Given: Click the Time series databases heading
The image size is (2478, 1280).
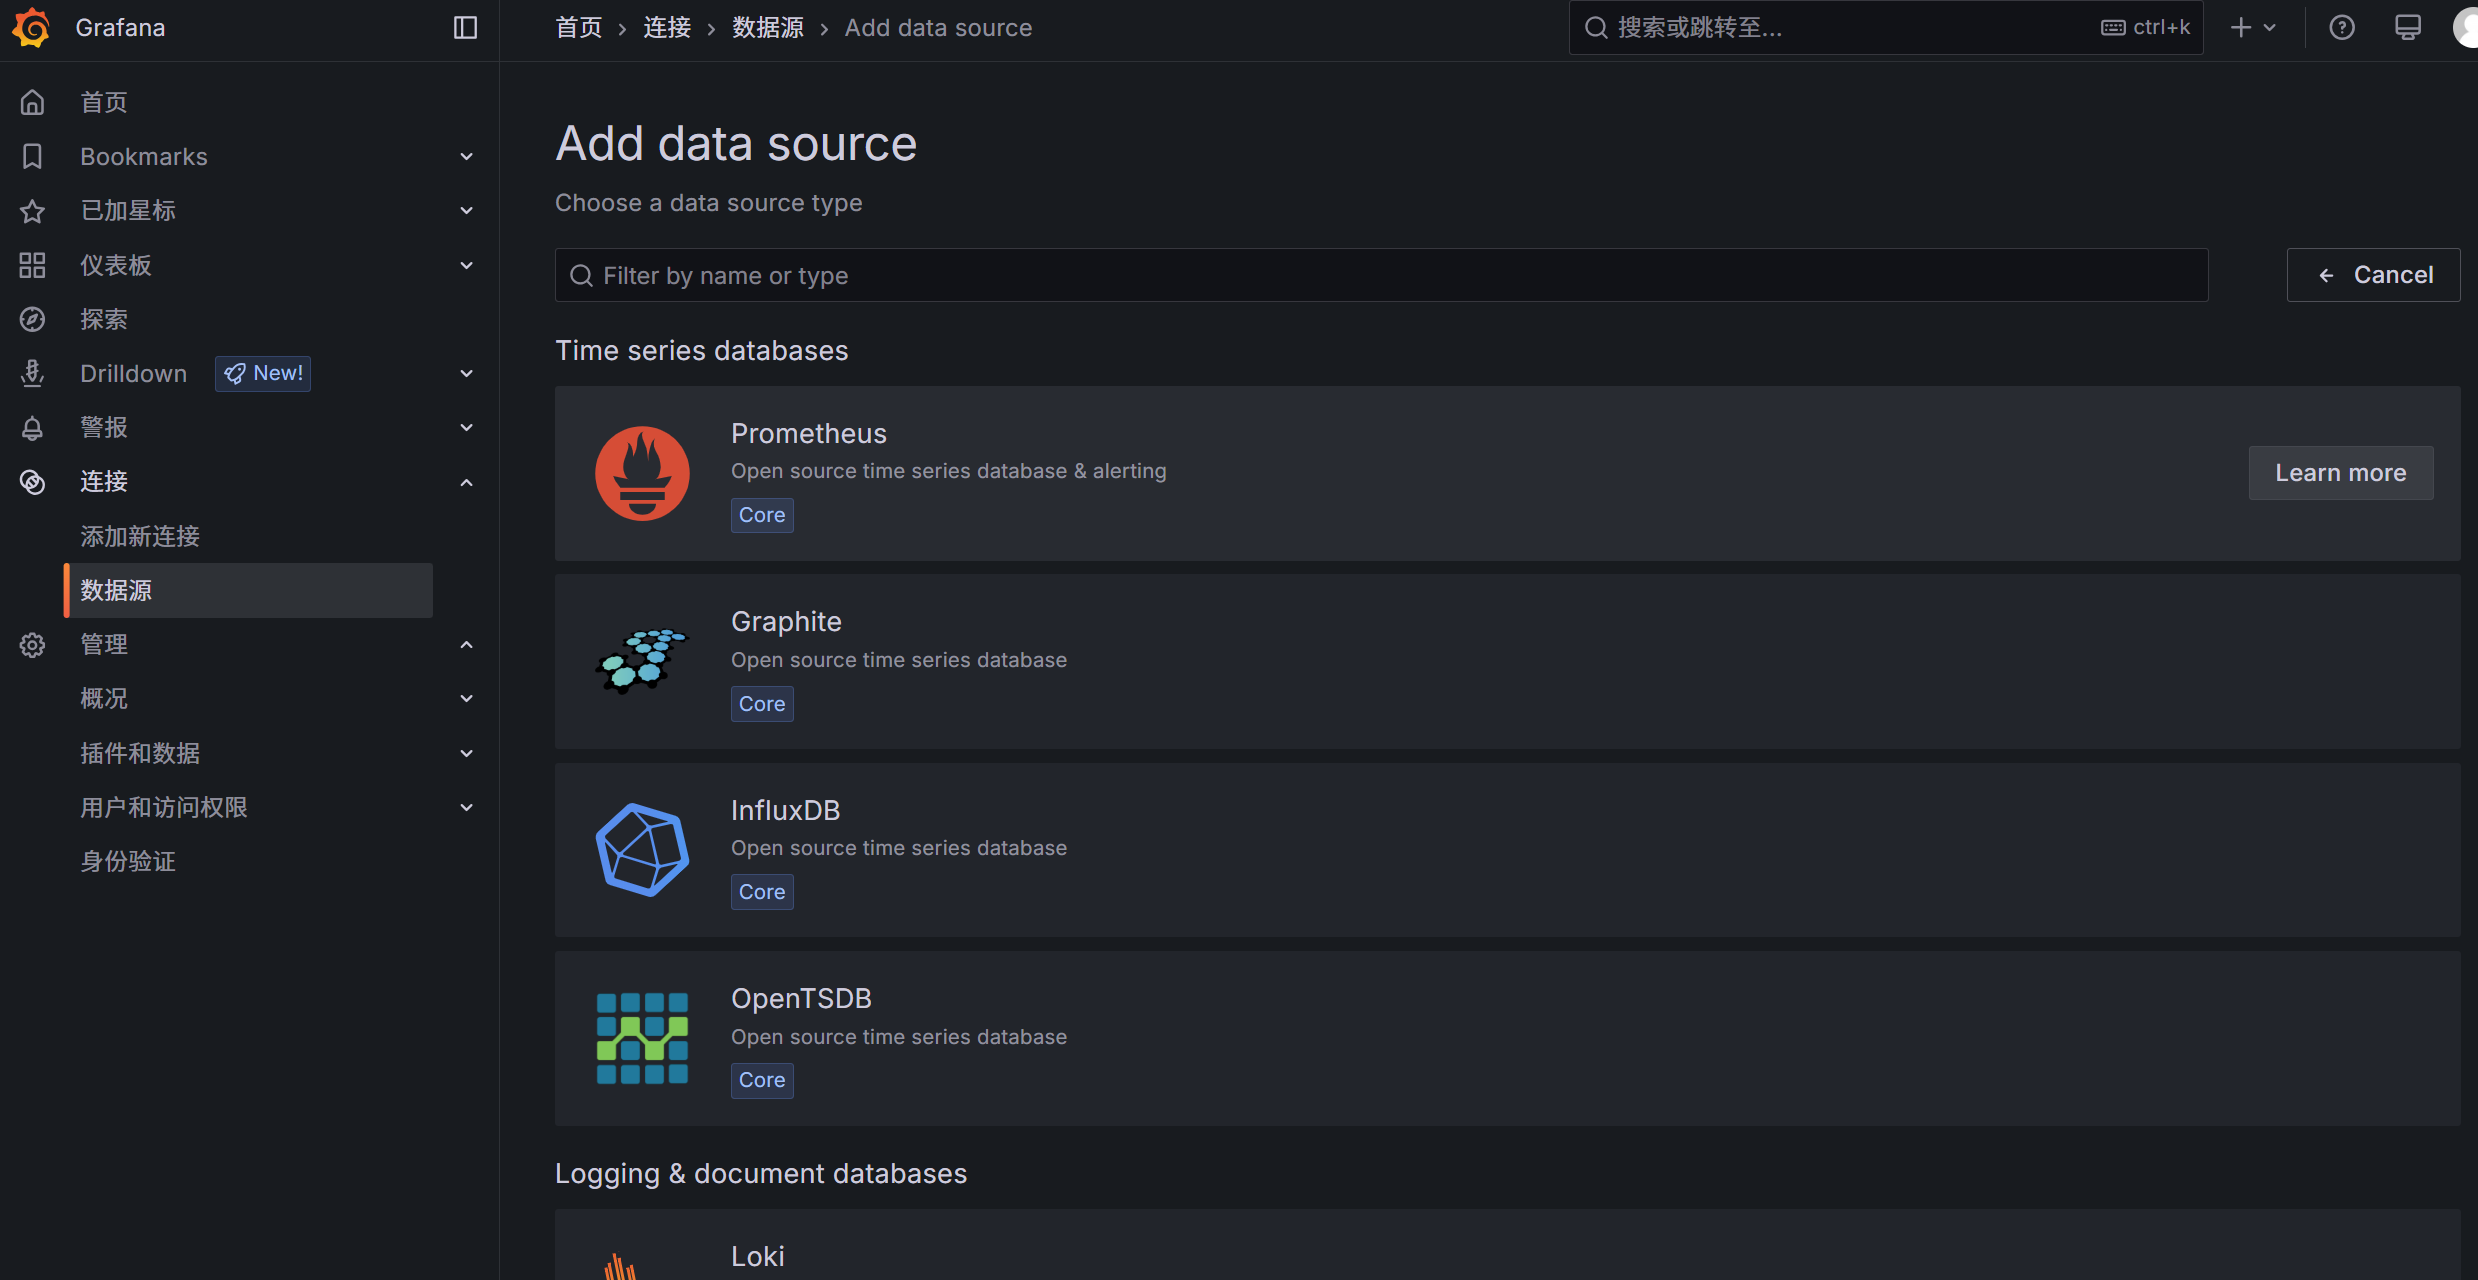Looking at the screenshot, I should (x=701, y=350).
